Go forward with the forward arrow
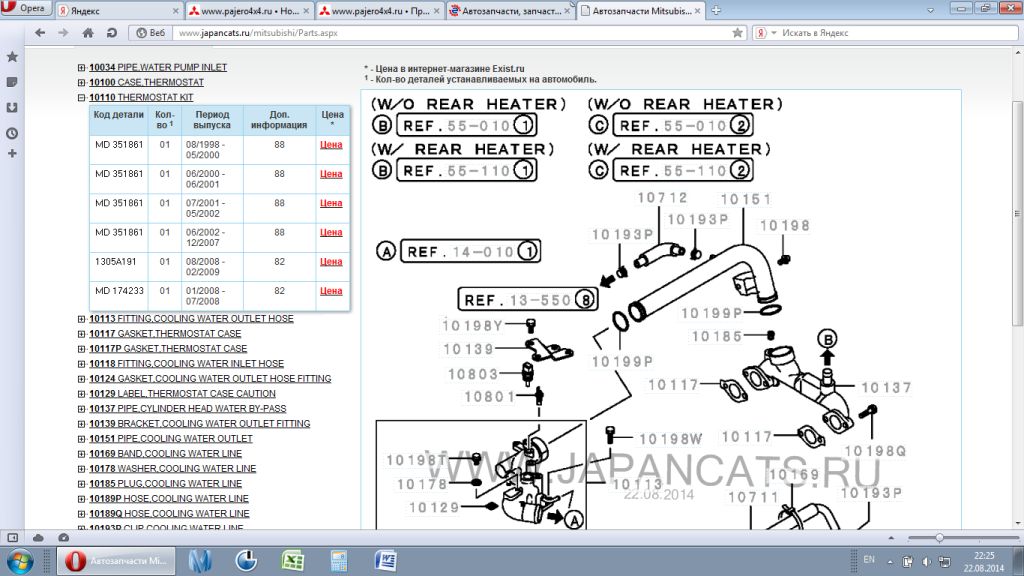This screenshot has height=576, width=1024. 63,33
